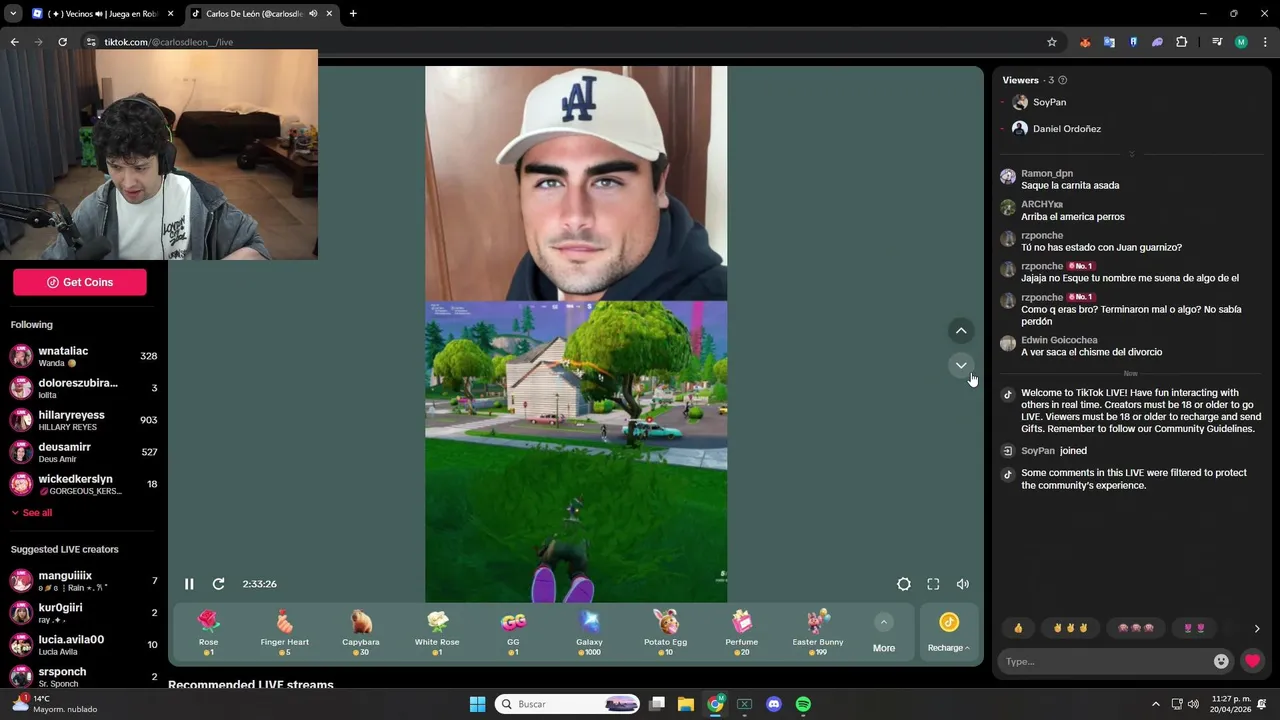Open lucia.avila00 suggested live

point(84,645)
